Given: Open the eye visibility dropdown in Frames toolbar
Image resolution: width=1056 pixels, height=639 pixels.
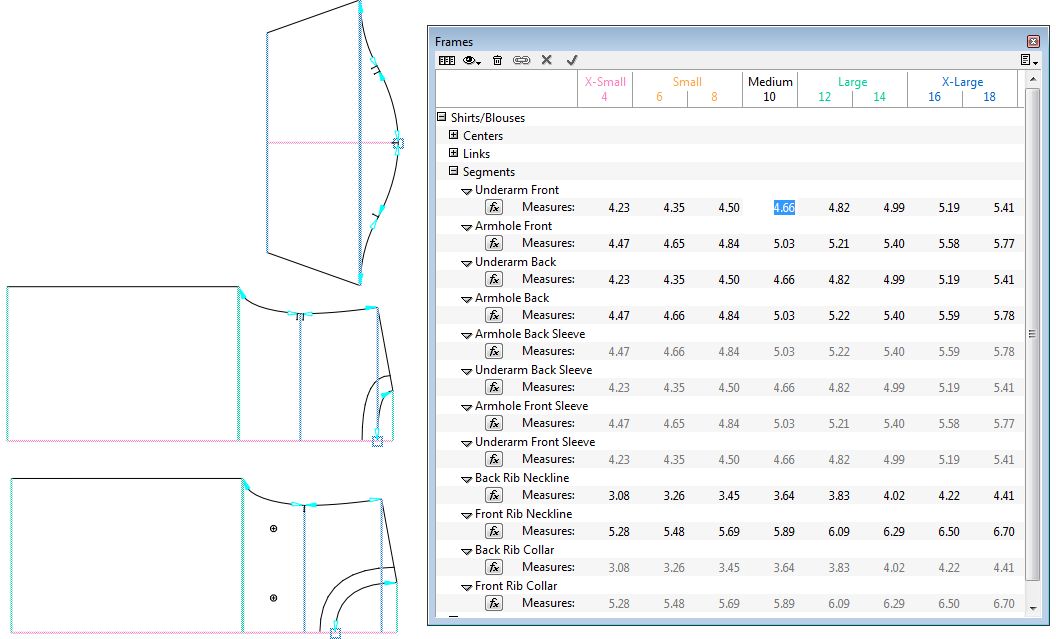Looking at the screenshot, I should click(x=472, y=61).
